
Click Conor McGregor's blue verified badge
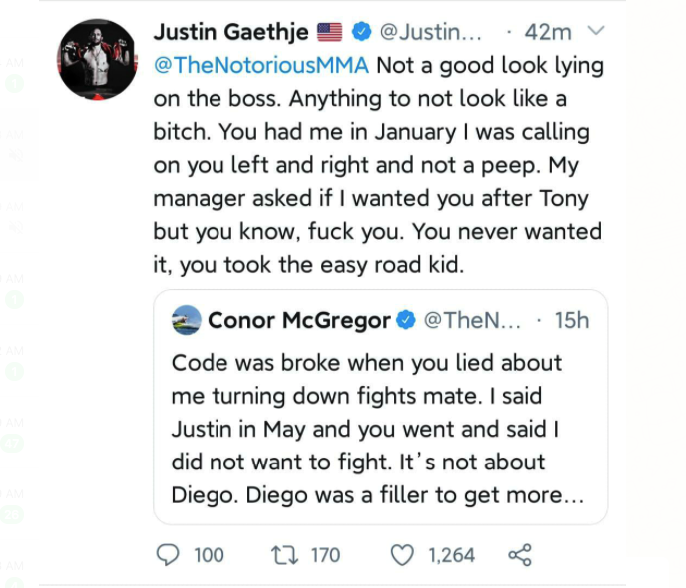406,320
